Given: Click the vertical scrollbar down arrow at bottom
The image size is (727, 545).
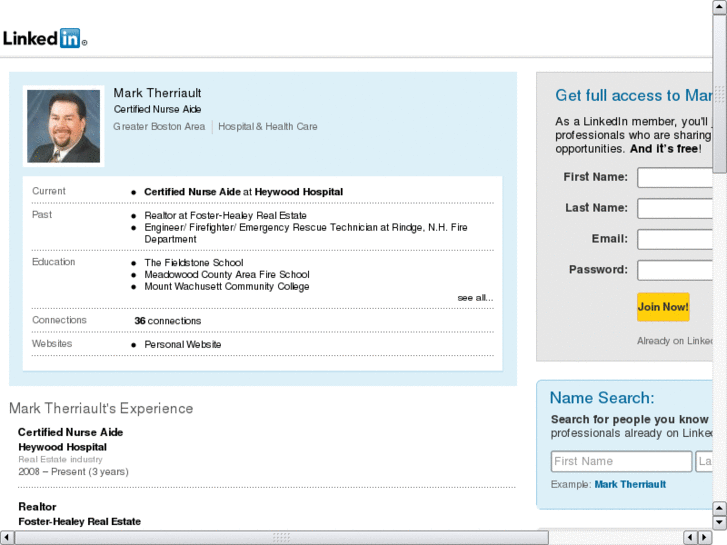Looking at the screenshot, I should click(720, 523).
